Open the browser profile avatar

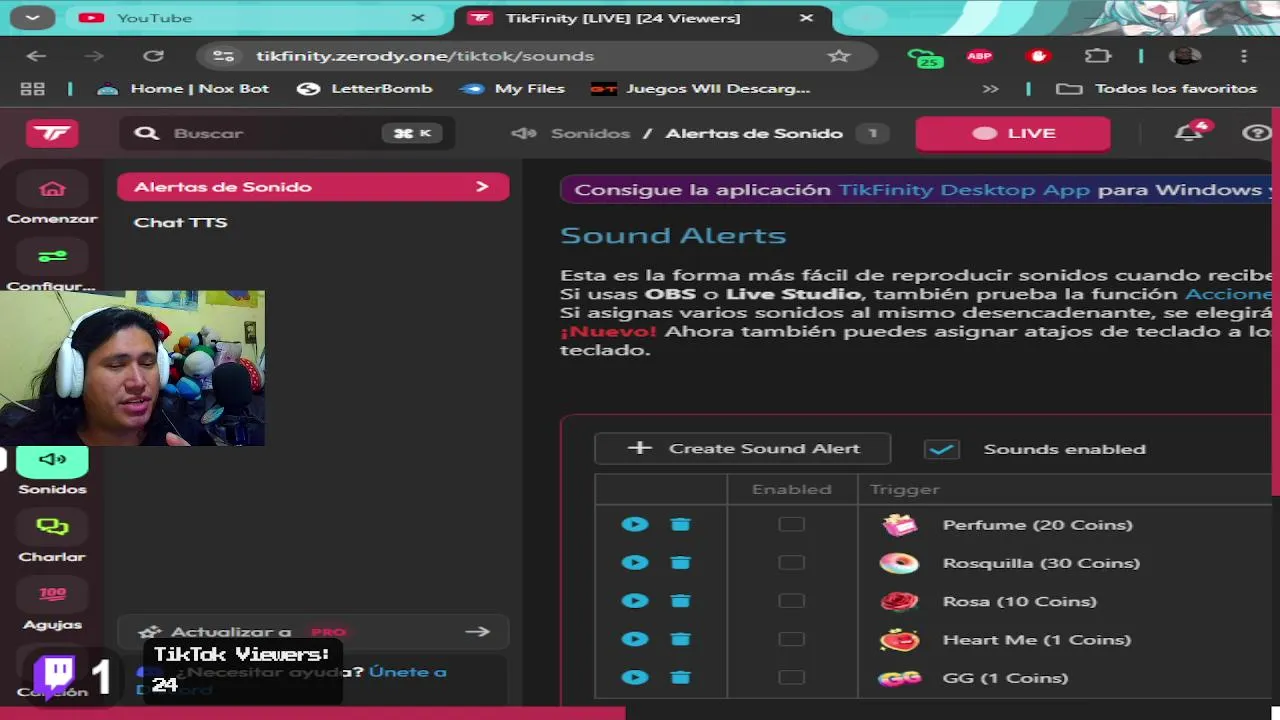point(1186,56)
